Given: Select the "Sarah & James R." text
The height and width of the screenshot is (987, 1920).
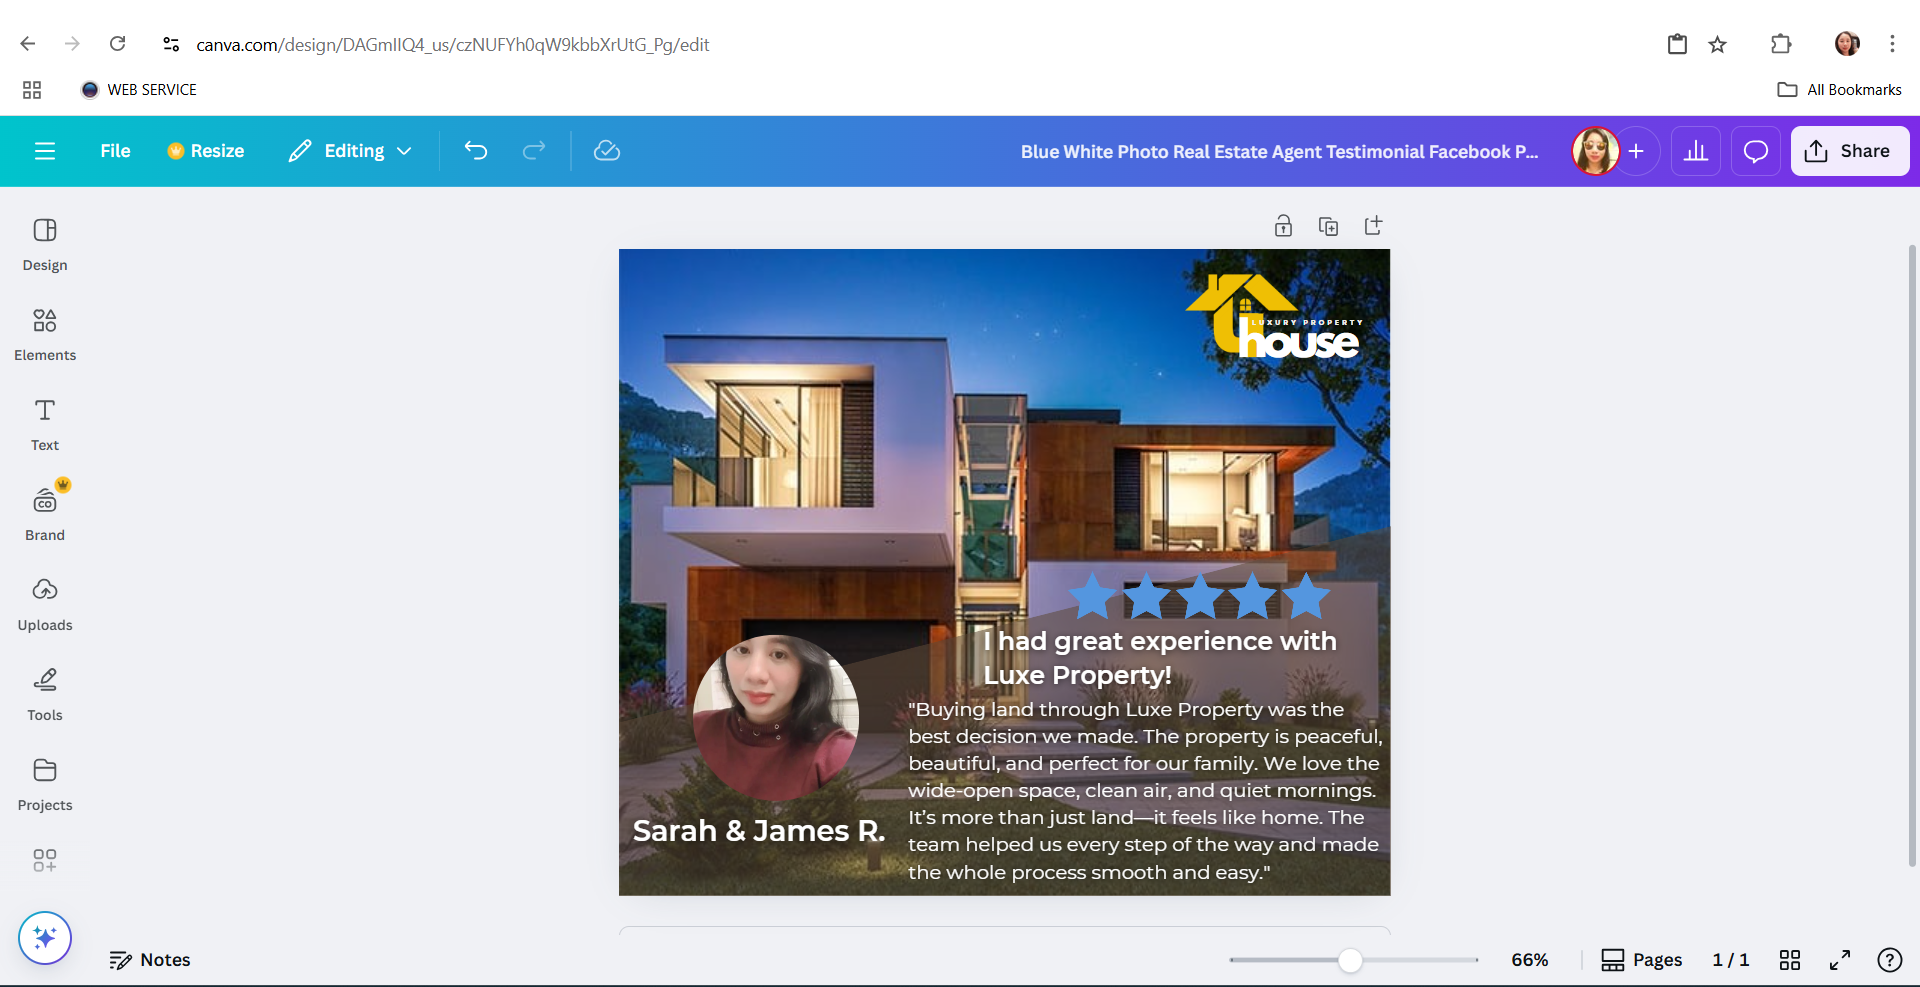Looking at the screenshot, I should 759,831.
